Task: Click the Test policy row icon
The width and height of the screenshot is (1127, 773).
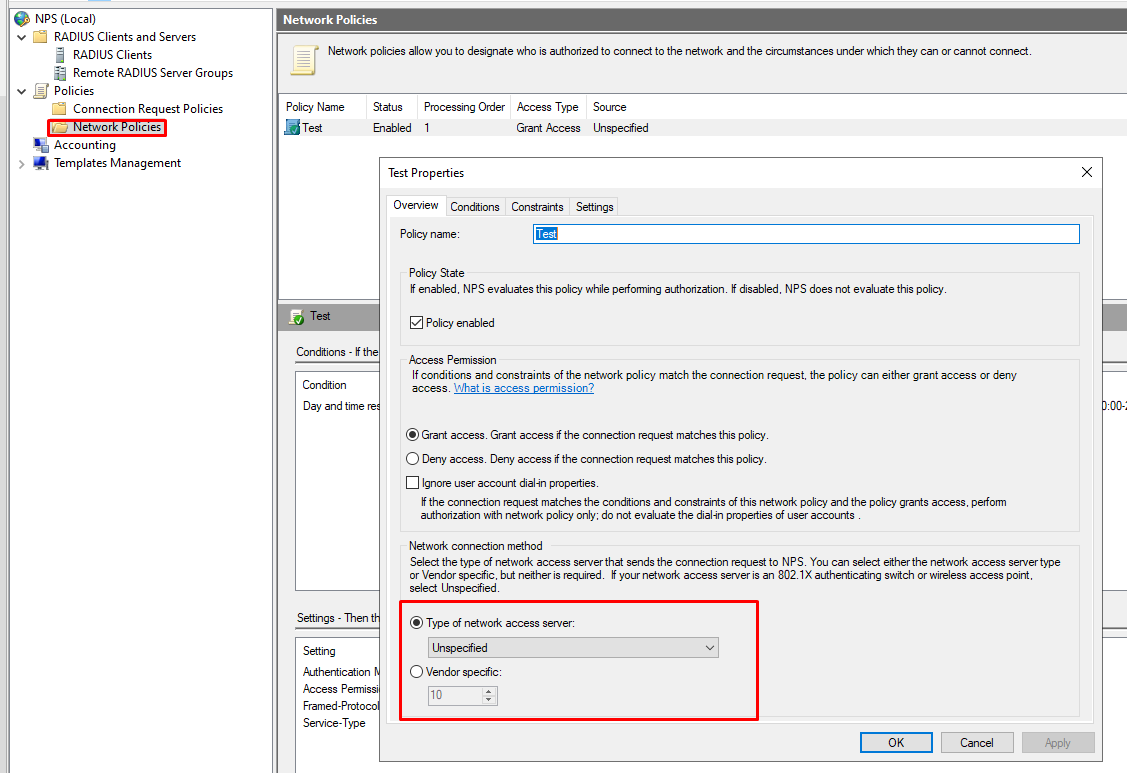Action: click(x=292, y=128)
